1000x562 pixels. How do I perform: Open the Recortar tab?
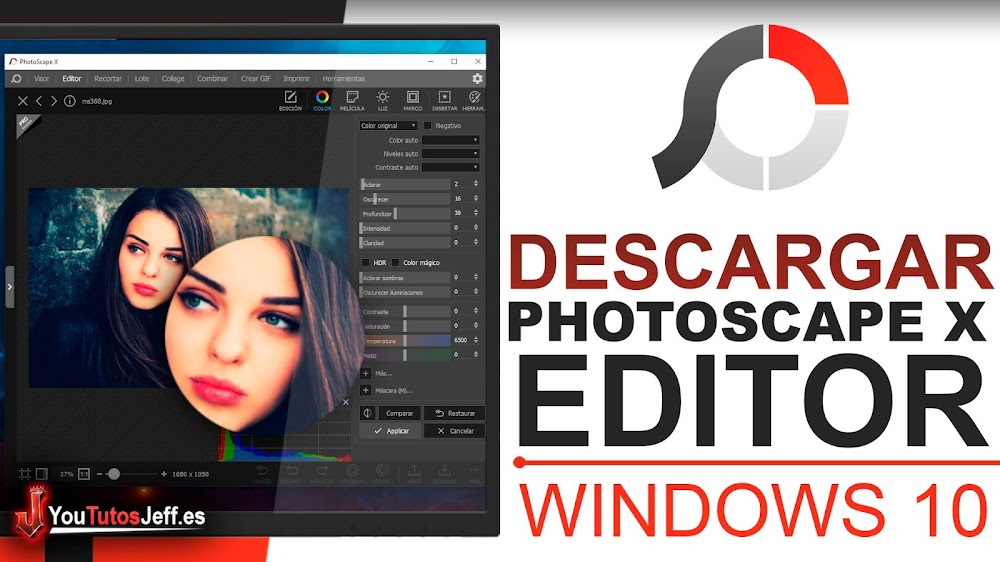(x=108, y=78)
